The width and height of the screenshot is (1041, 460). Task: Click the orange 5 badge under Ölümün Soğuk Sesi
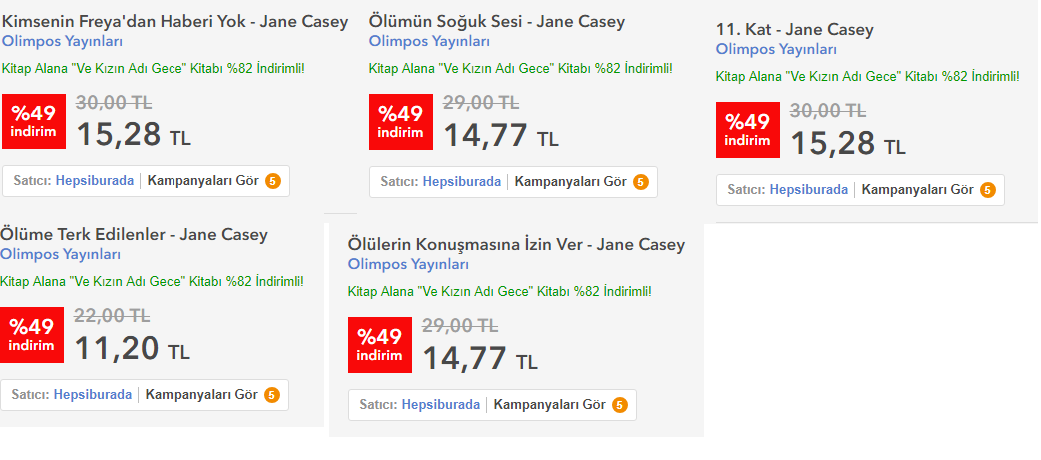coord(640,182)
